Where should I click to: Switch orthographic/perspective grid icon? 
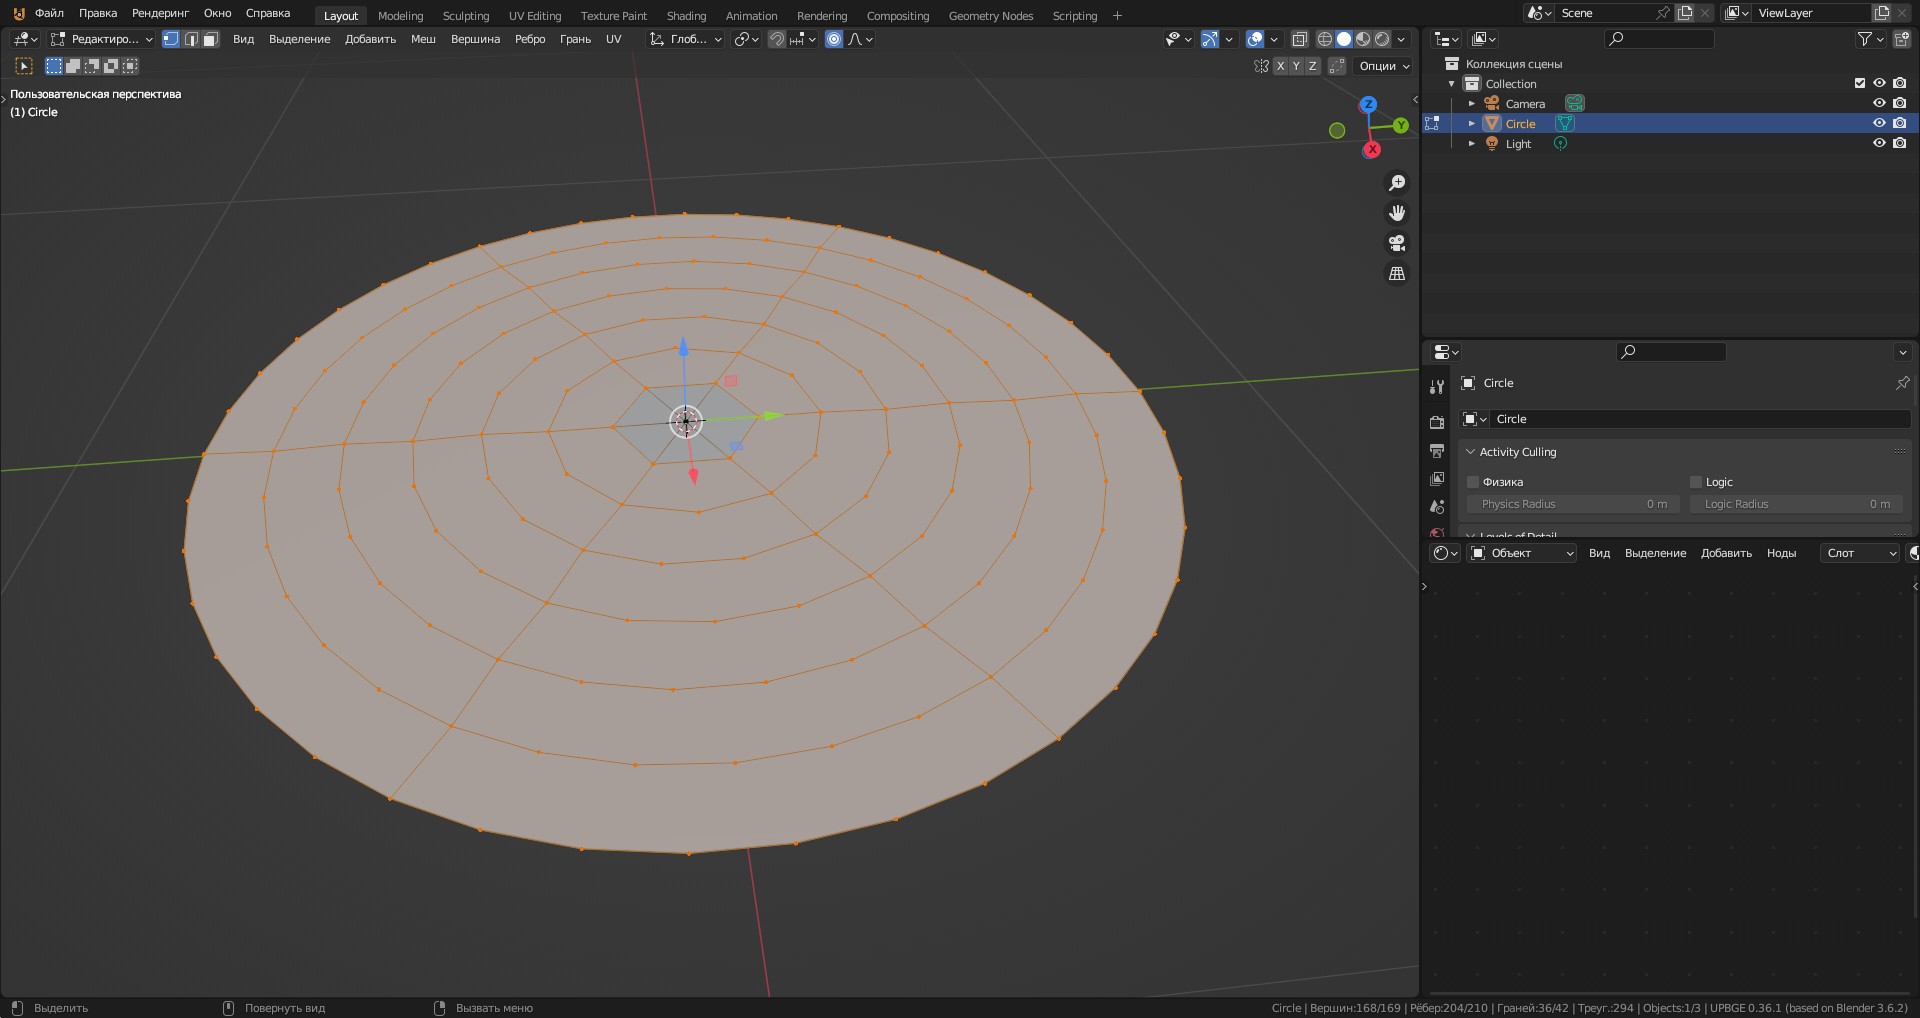click(1397, 273)
